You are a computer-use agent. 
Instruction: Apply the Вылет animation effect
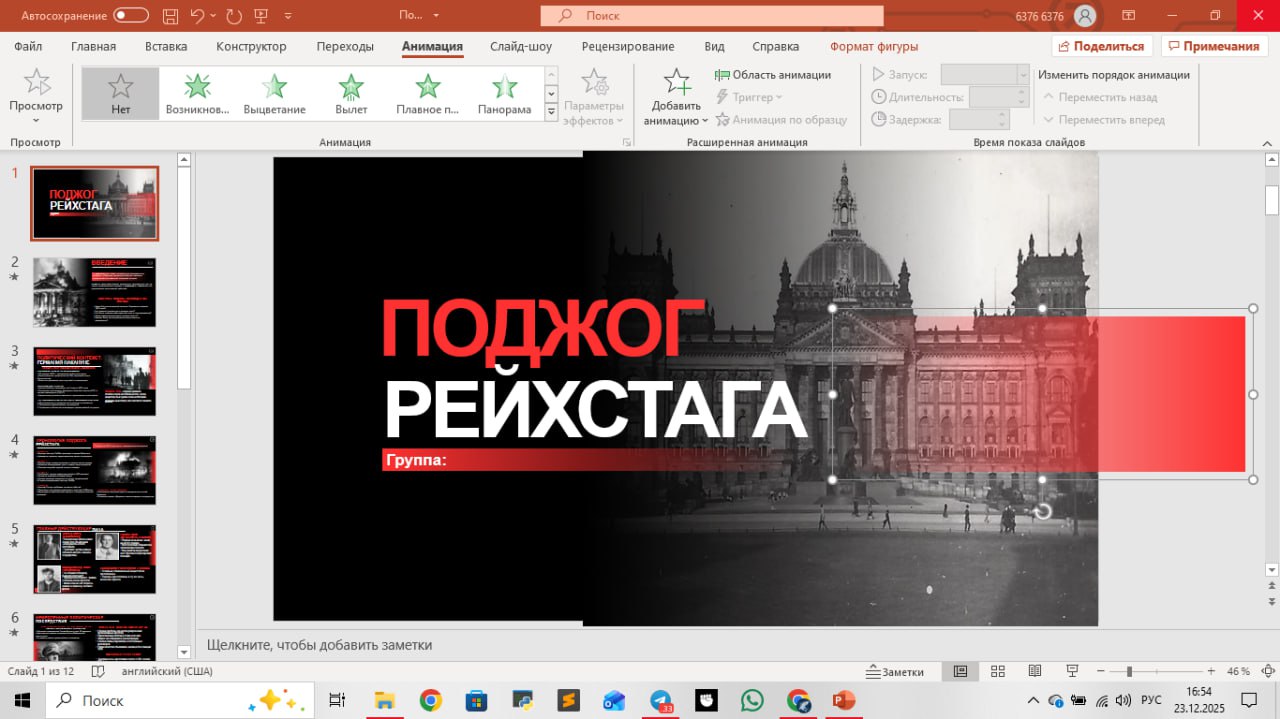tap(351, 94)
